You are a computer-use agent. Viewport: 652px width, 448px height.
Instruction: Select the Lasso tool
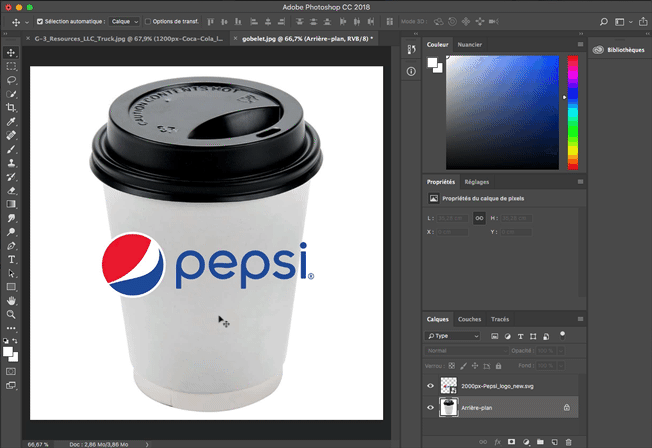coord(11,80)
